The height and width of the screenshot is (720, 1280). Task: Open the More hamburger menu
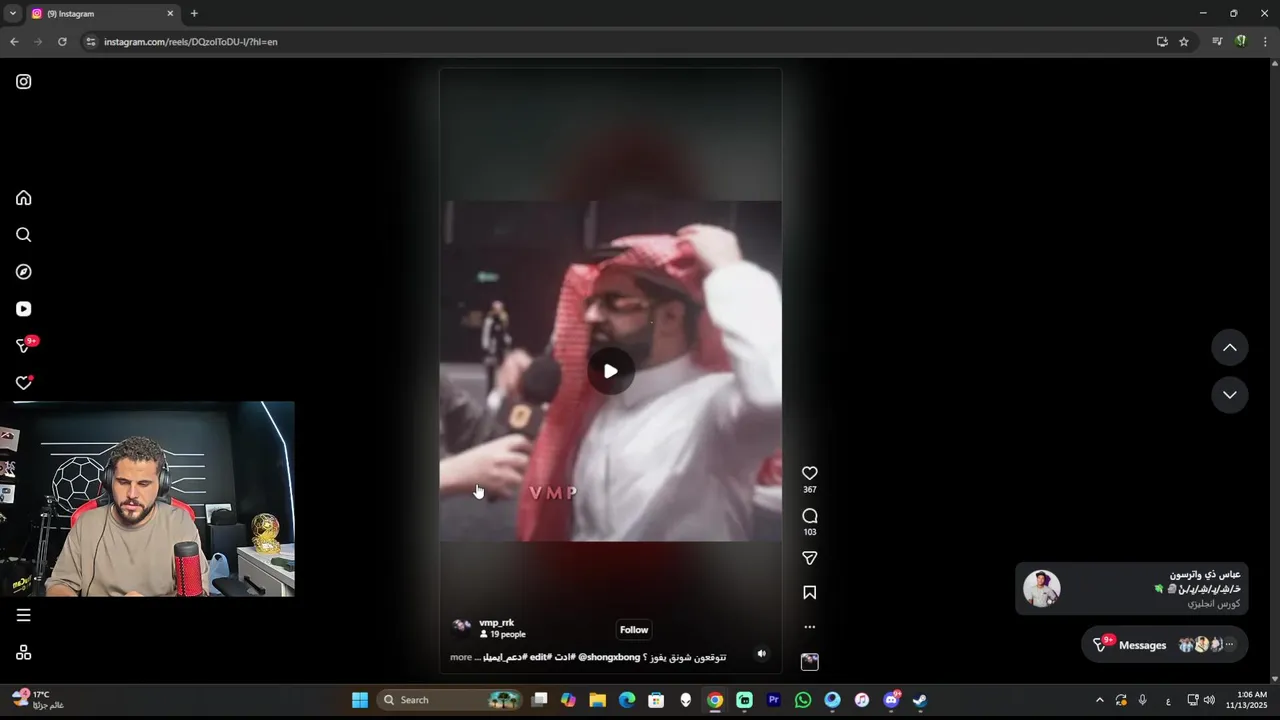[x=24, y=615]
